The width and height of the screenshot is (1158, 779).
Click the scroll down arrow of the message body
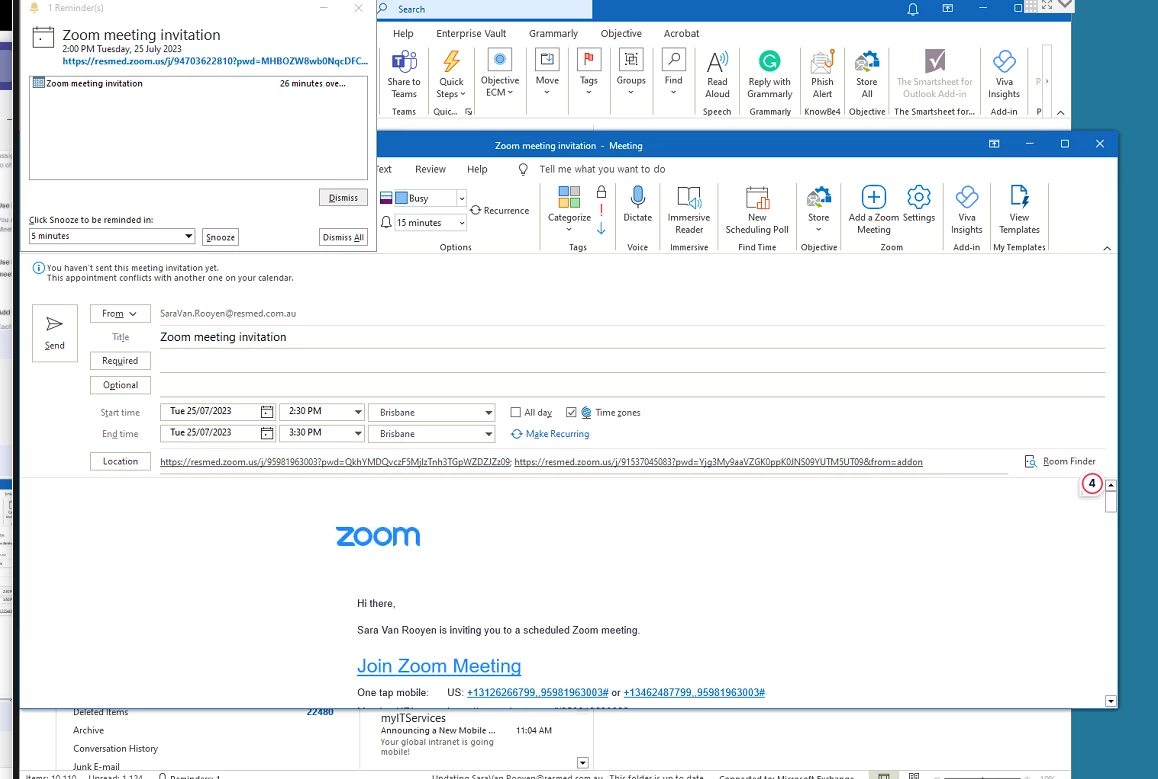pyautogui.click(x=1111, y=701)
